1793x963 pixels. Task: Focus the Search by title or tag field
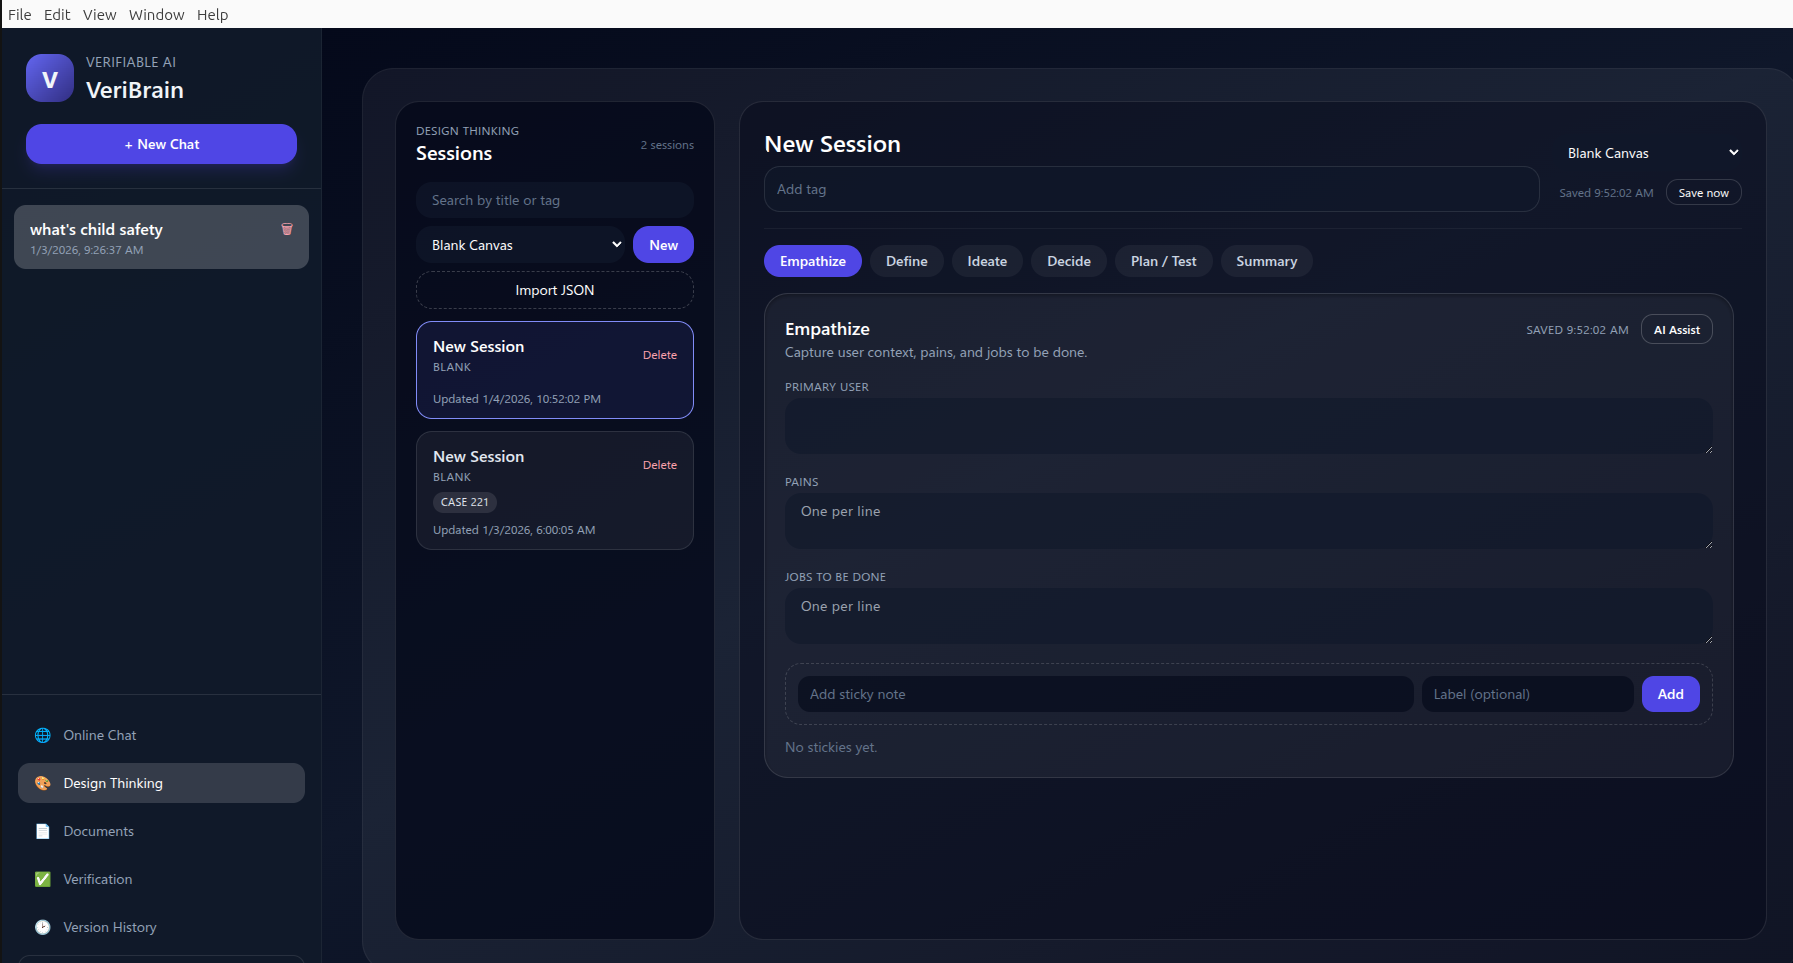(554, 200)
